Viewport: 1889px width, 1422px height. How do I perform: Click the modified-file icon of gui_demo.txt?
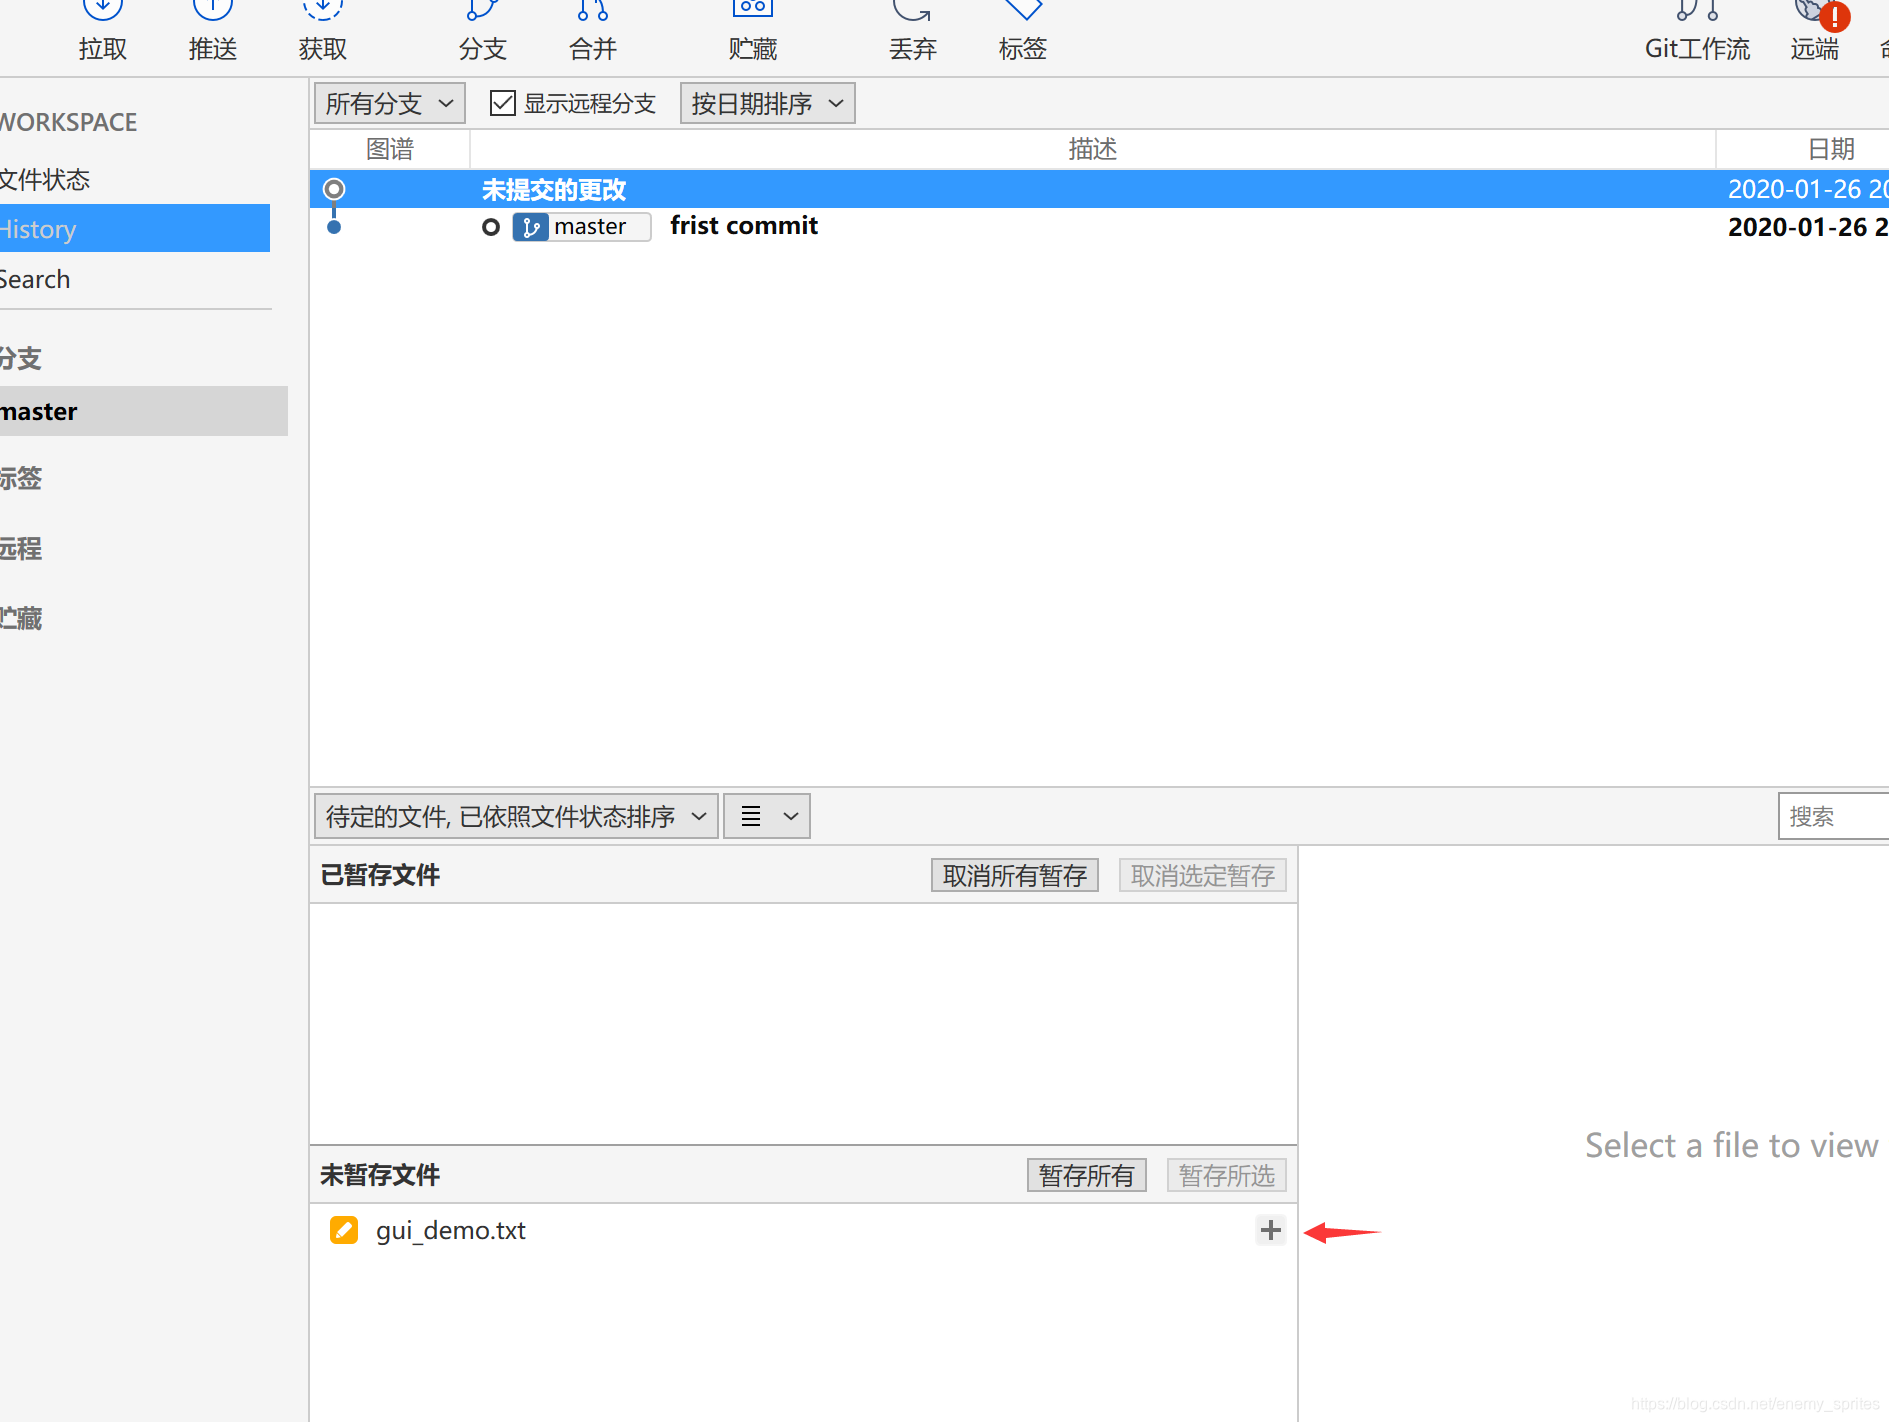tap(344, 1230)
